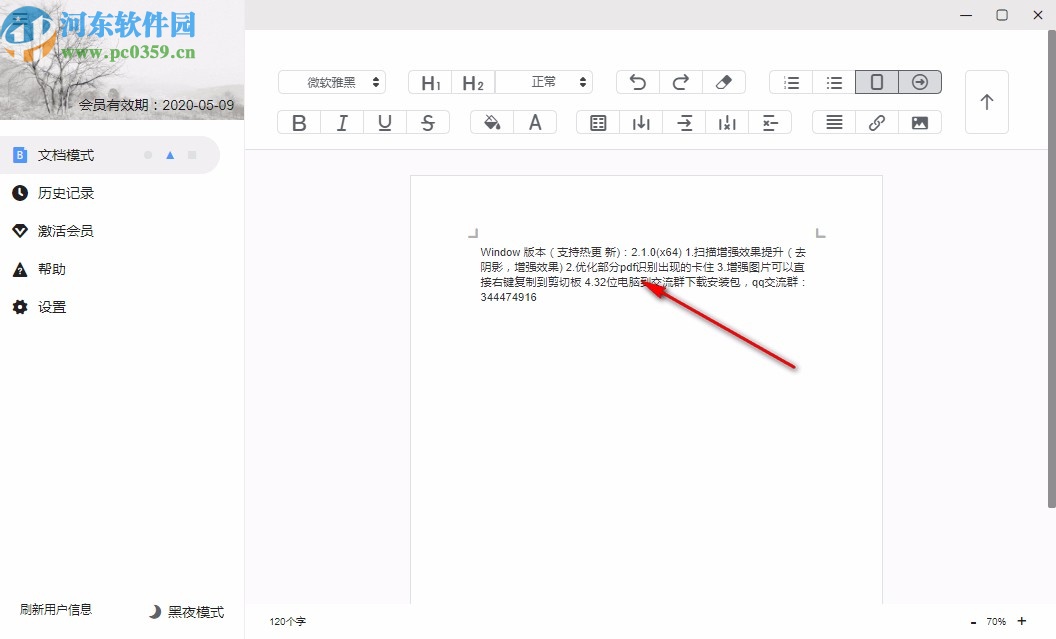Click the gear icon next to 设置
1056x639 pixels.
pos(20,307)
